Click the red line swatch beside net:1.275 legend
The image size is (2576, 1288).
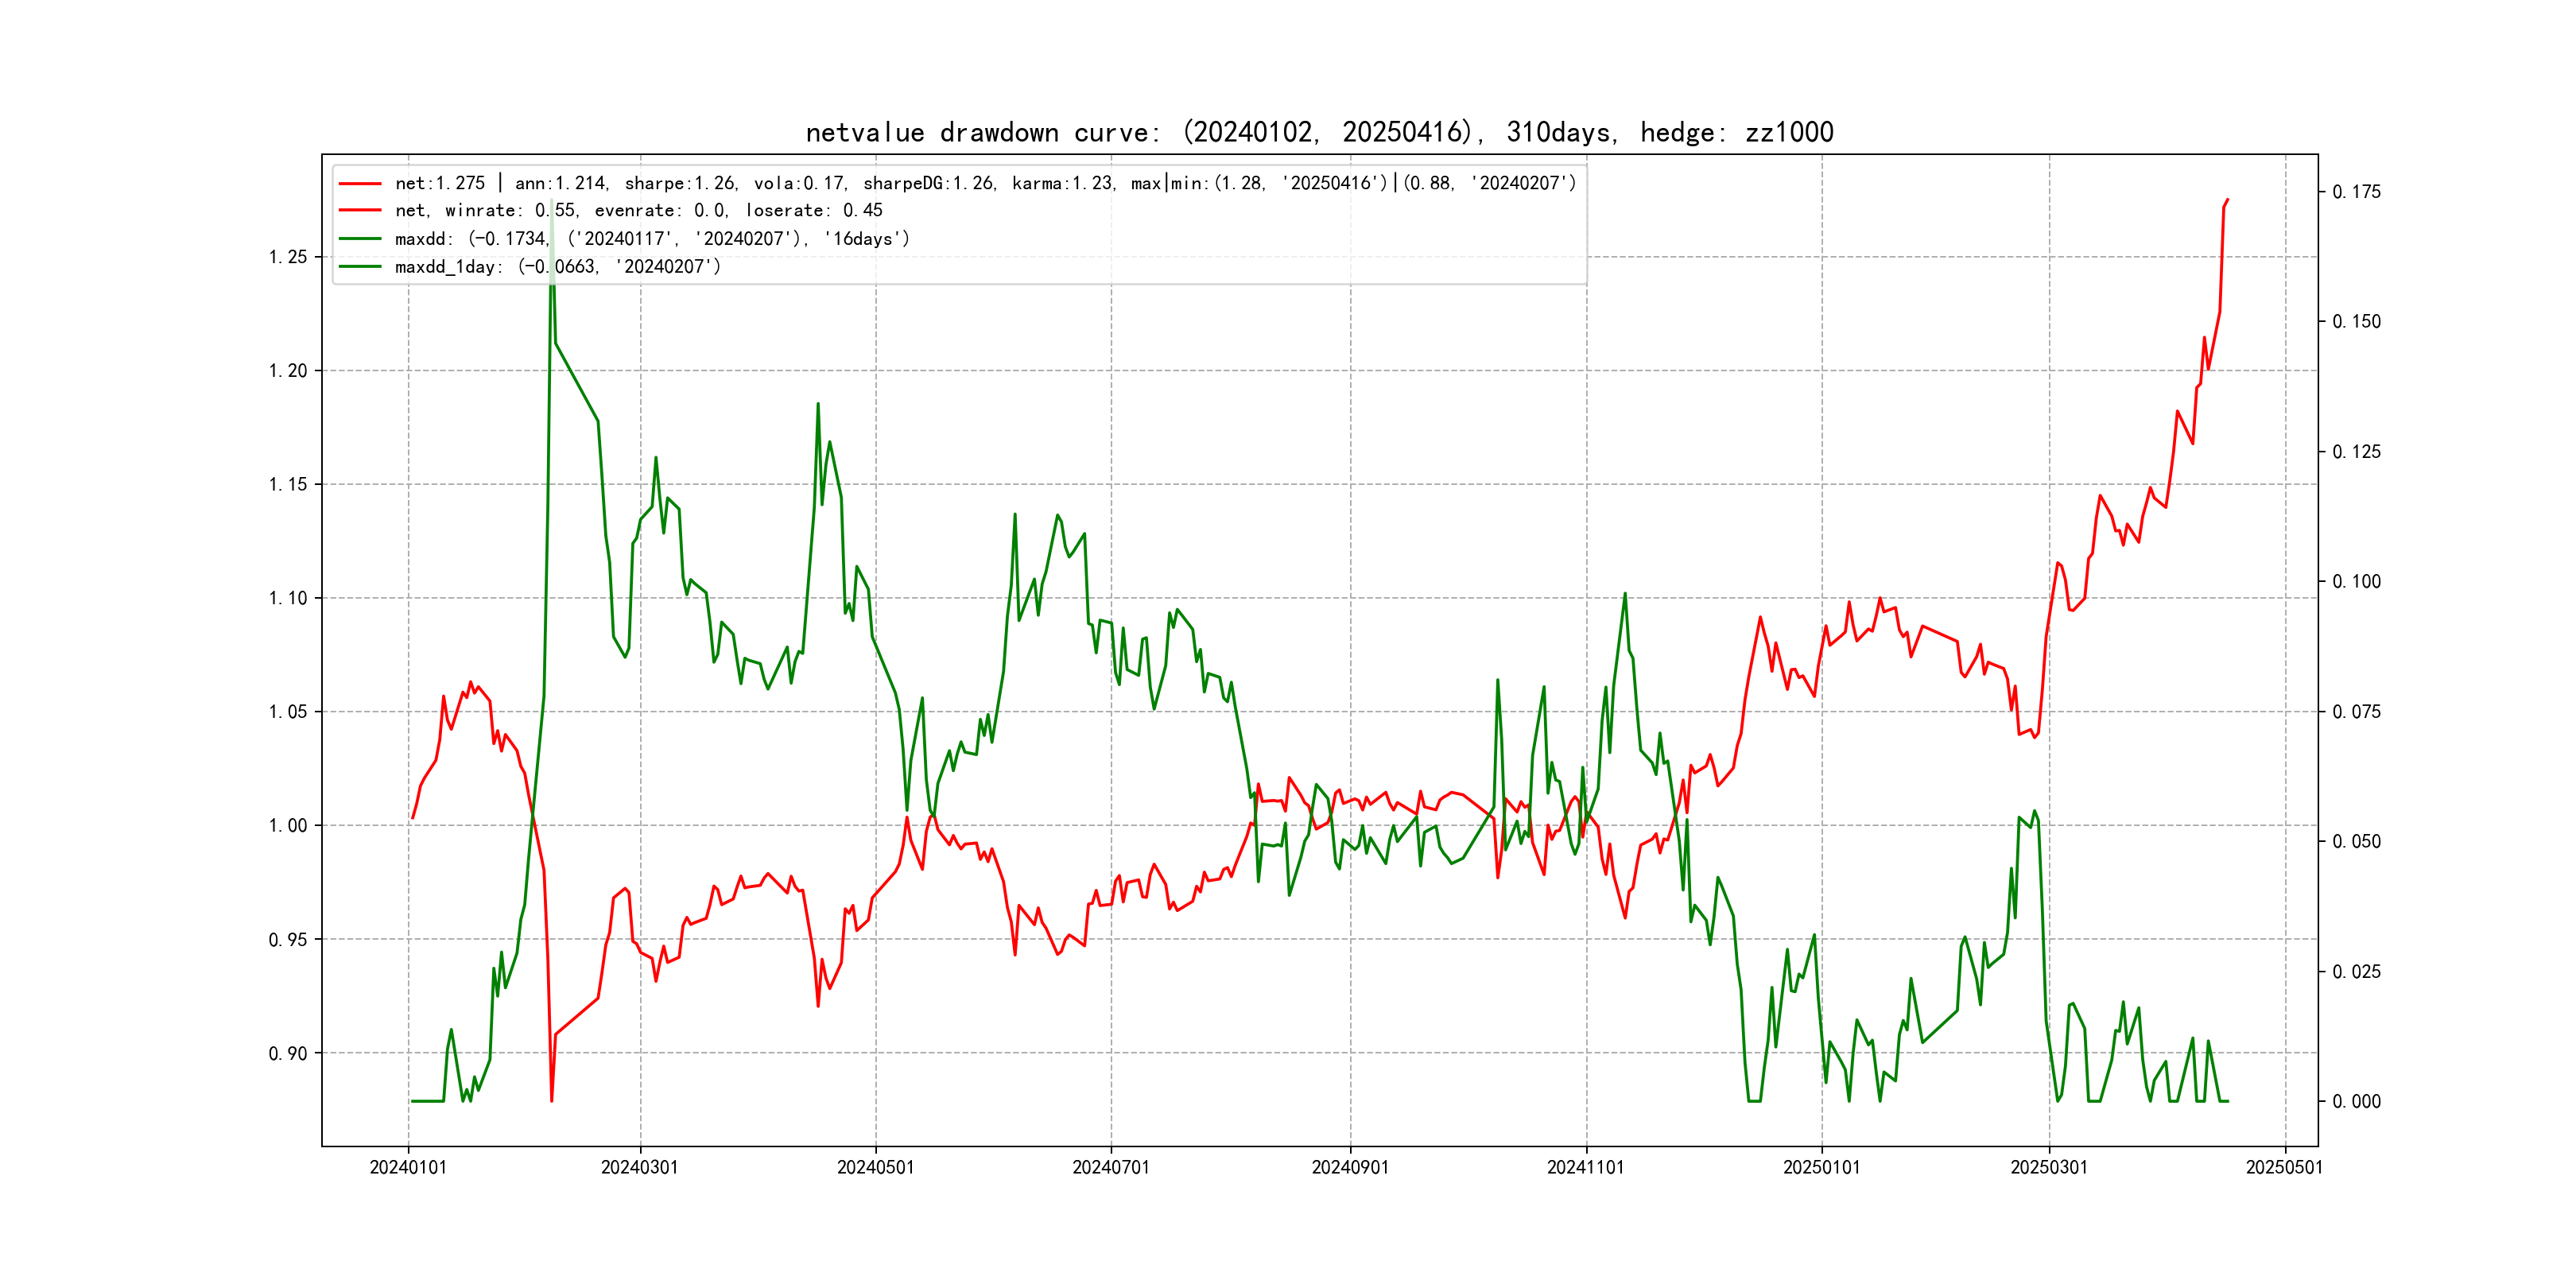[x=360, y=184]
